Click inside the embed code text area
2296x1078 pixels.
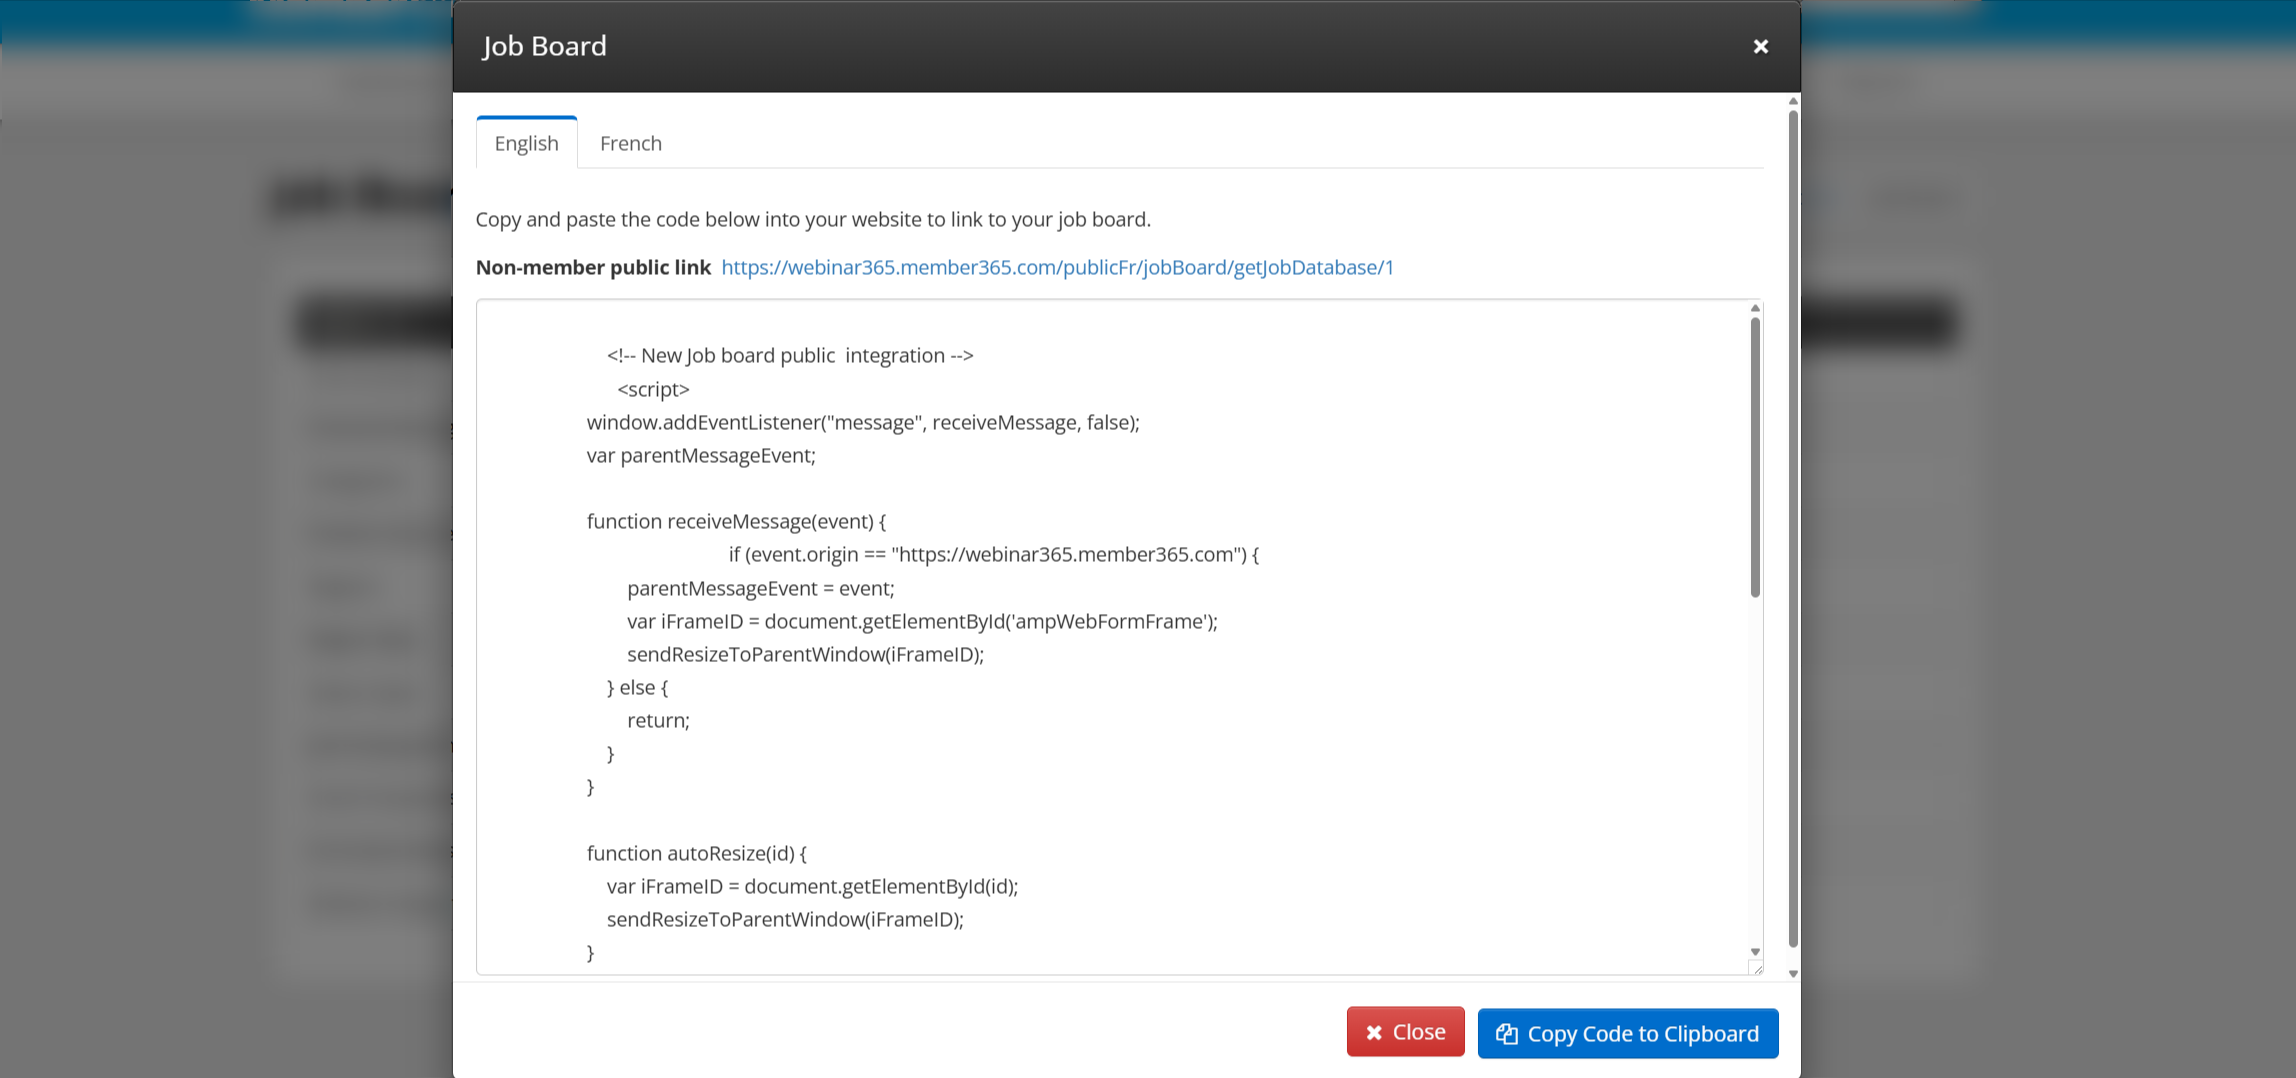pyautogui.click(x=1118, y=637)
